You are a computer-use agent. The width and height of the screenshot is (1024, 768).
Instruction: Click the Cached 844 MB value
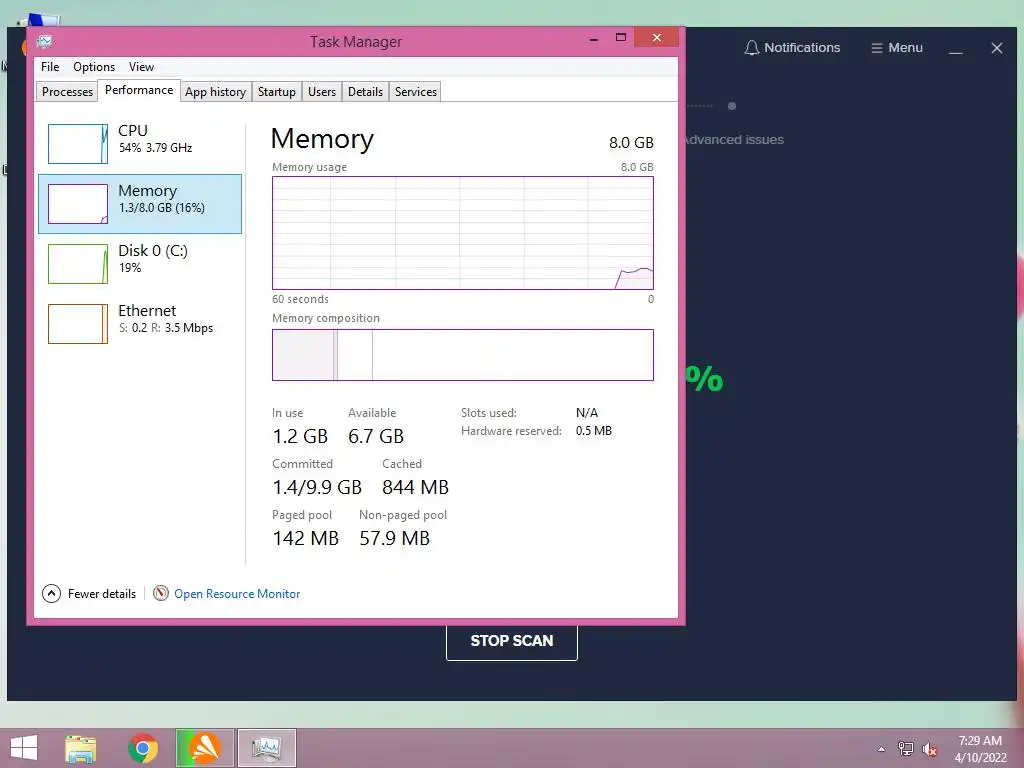(x=415, y=487)
